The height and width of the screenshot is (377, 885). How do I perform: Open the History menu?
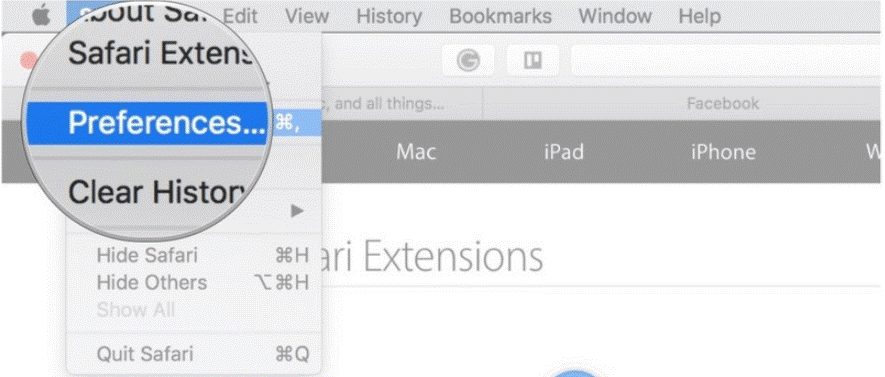(389, 16)
